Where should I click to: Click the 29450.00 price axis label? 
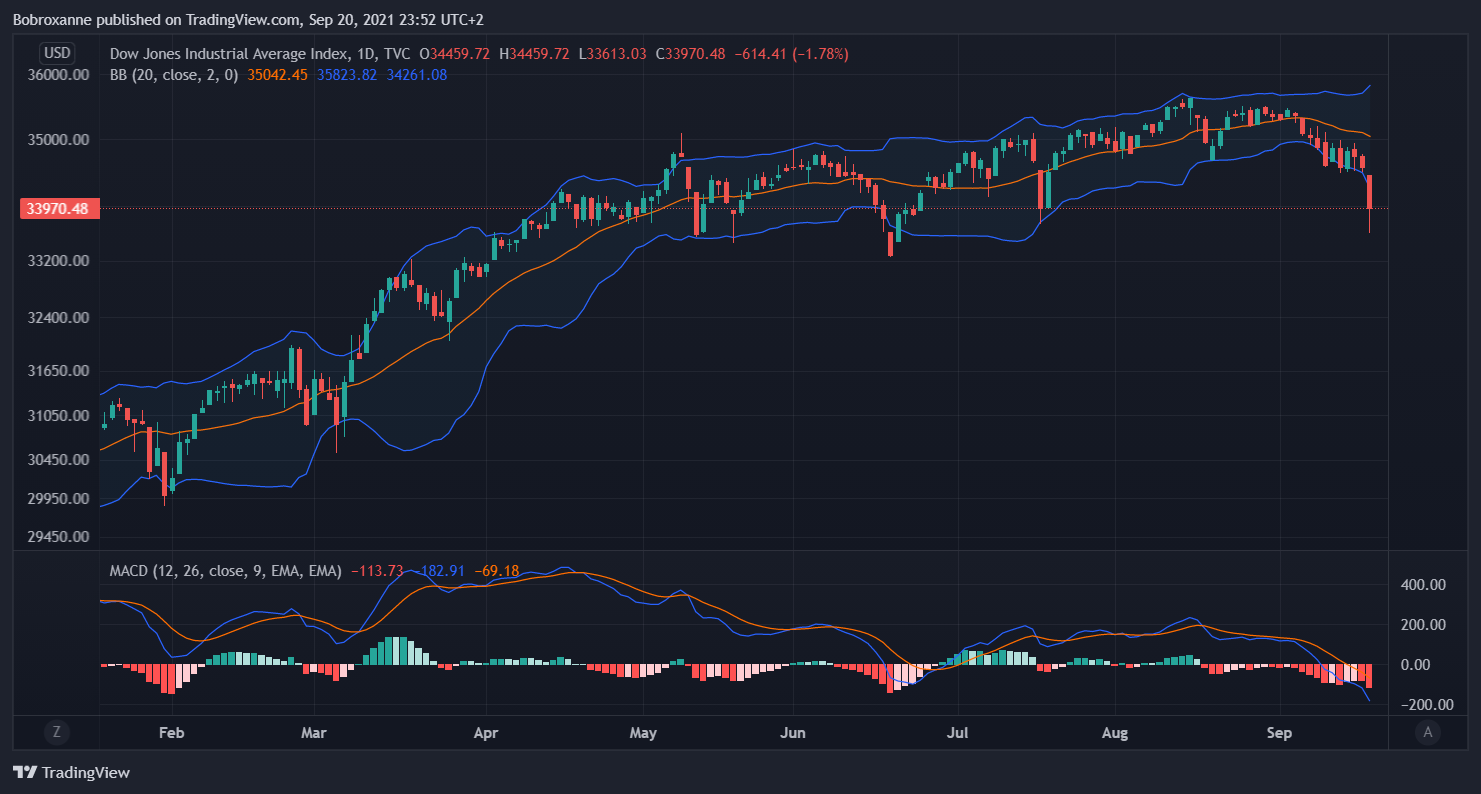click(x=58, y=537)
